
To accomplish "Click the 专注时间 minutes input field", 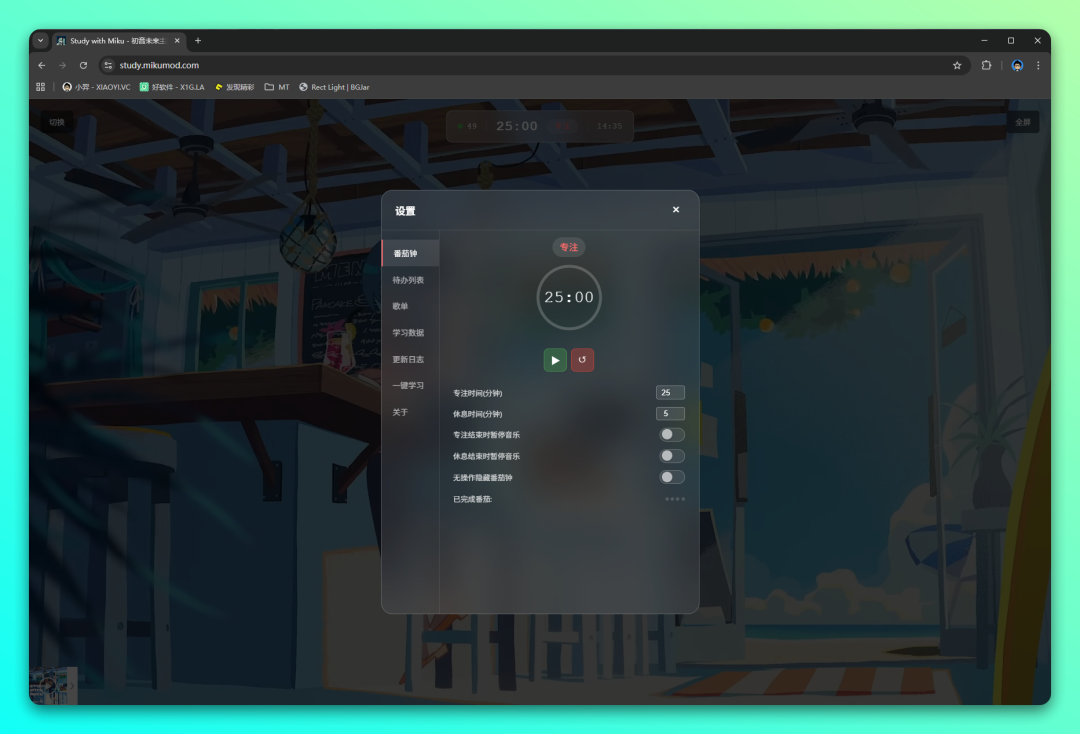I will point(670,393).
